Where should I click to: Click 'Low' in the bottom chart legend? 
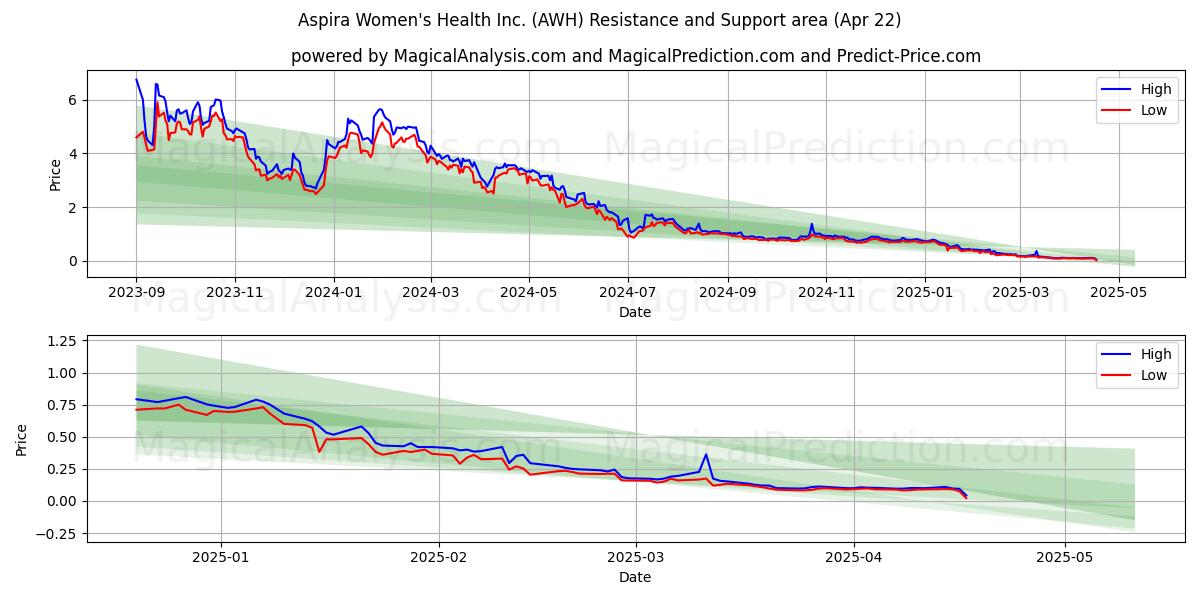pos(1154,375)
